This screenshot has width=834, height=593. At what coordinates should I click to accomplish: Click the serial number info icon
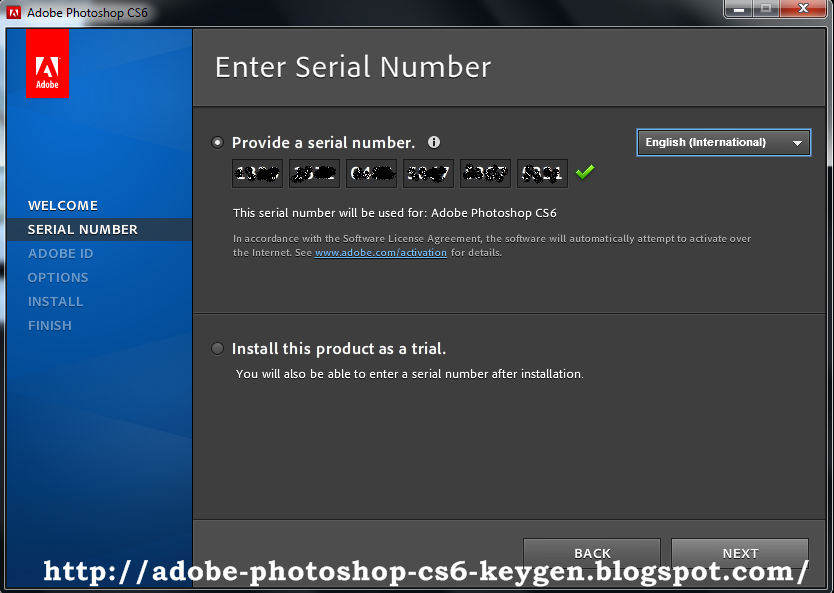tap(434, 142)
